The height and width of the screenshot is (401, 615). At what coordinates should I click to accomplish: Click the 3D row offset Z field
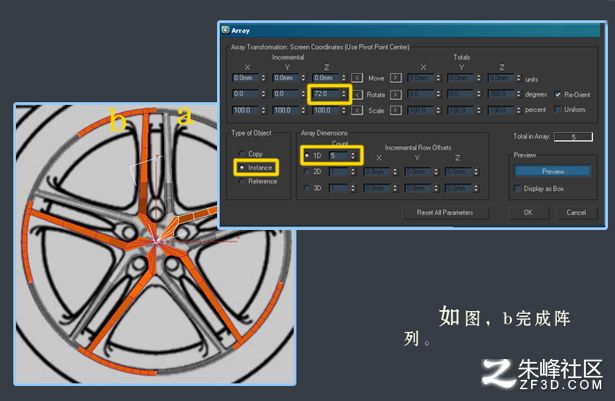tap(458, 188)
